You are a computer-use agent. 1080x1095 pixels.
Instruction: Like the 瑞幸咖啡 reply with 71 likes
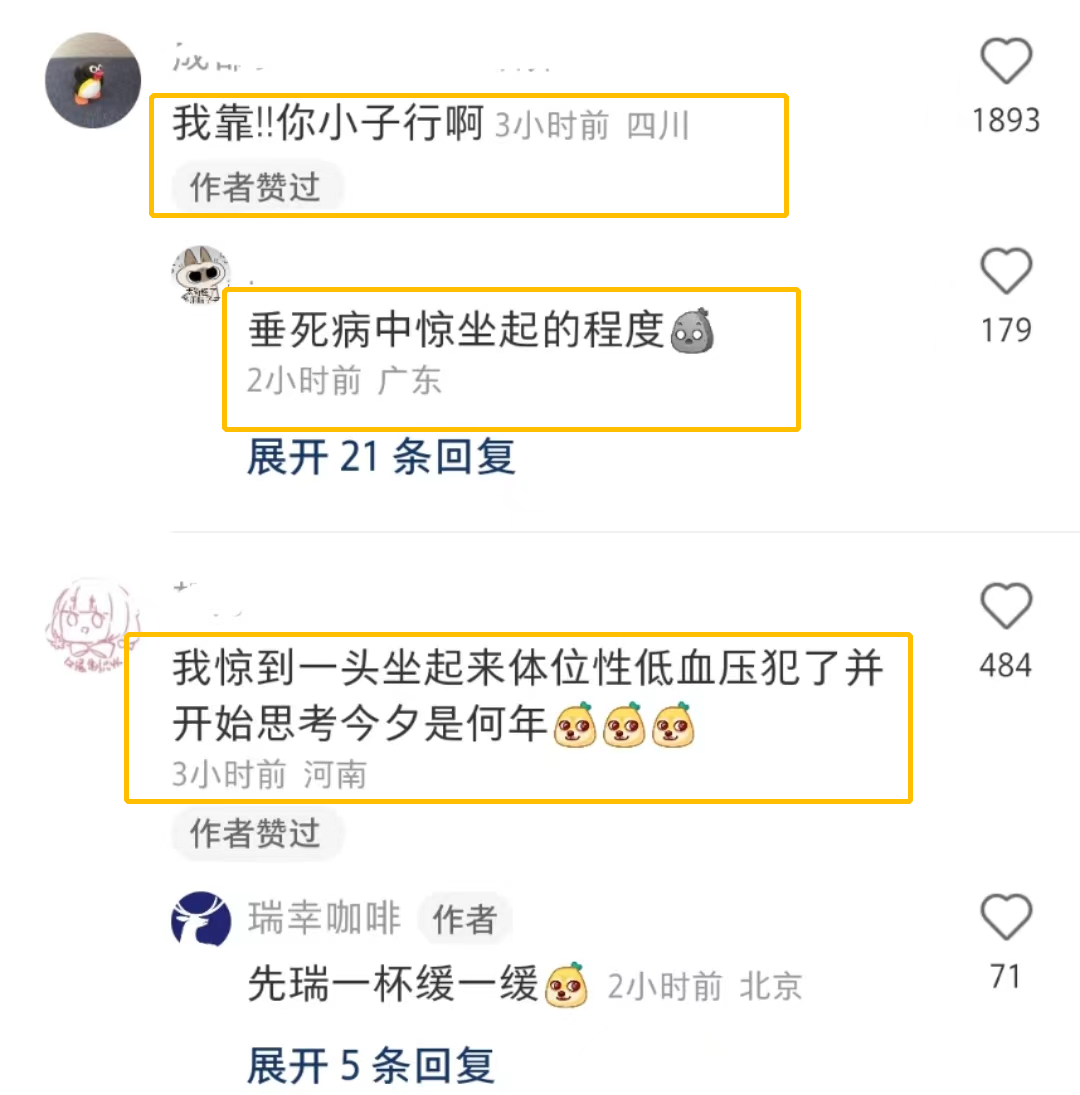[x=1006, y=916]
